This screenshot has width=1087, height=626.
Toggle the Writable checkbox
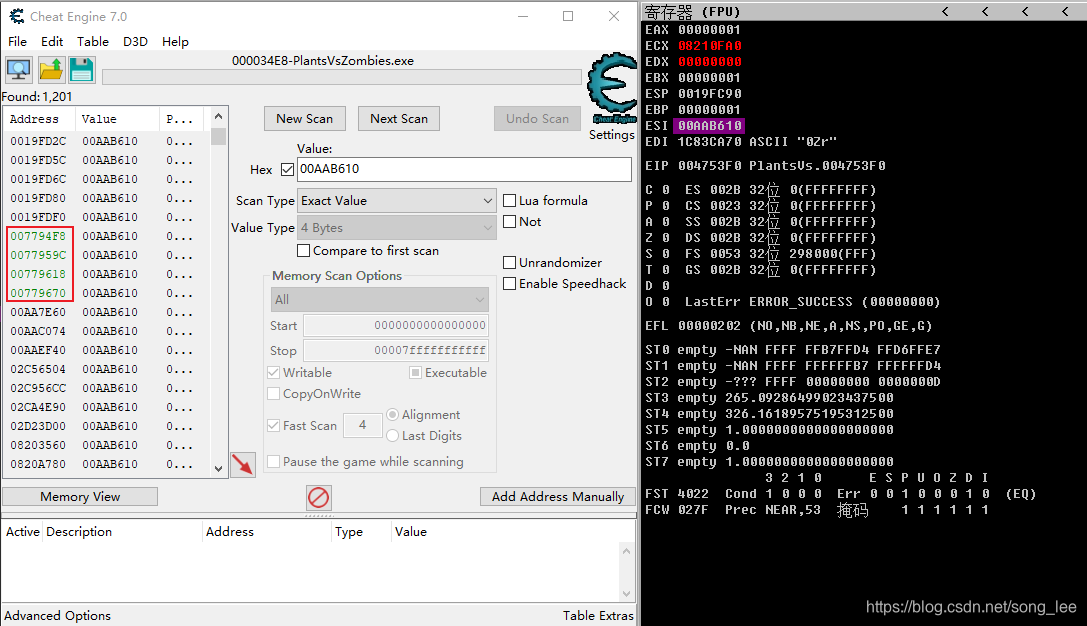(x=274, y=372)
